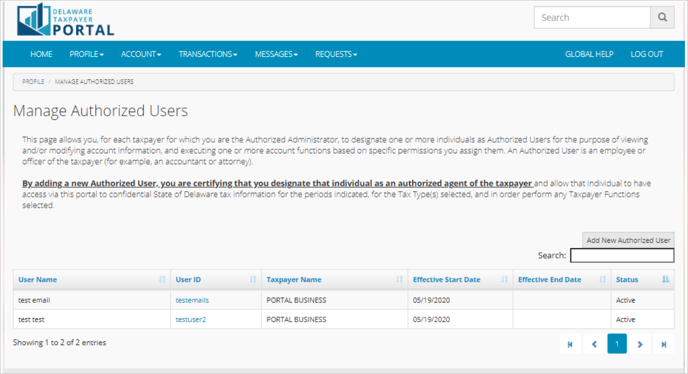Sort by Status column arrows
Viewport: 688px width, 374px height.
point(666,280)
